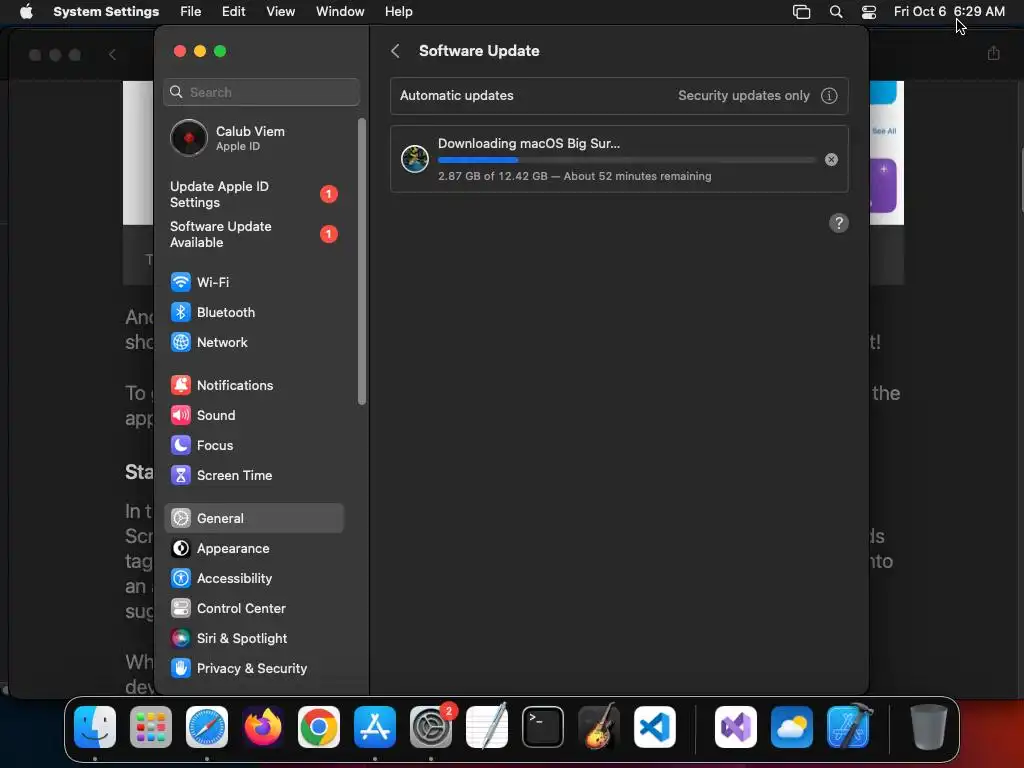Image resolution: width=1024 pixels, height=768 pixels.
Task: Click Share button in background window
Action: click(x=993, y=53)
